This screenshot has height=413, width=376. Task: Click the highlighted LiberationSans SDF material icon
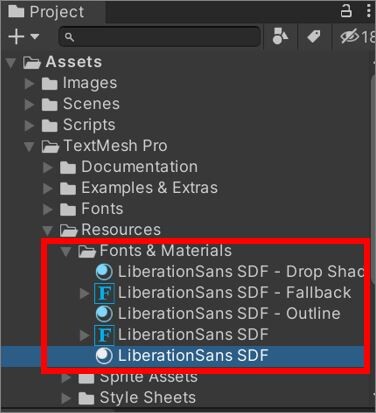(104, 356)
